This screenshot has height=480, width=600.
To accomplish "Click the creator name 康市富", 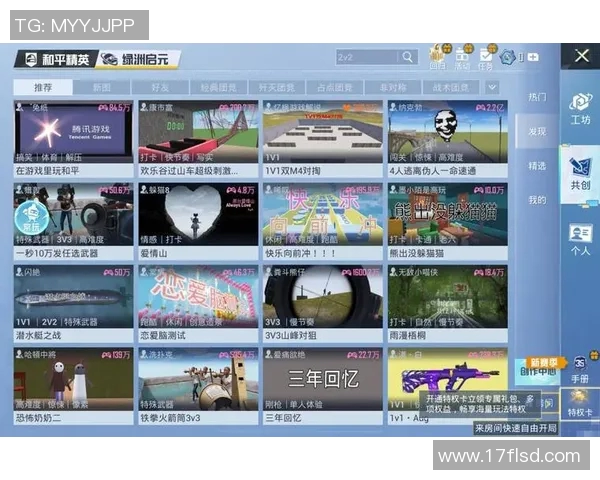I will pyautogui.click(x=160, y=108).
